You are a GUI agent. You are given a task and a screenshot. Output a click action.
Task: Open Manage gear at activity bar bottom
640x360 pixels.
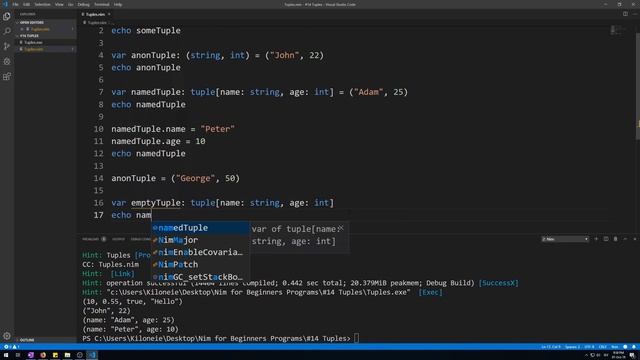(x=7, y=336)
